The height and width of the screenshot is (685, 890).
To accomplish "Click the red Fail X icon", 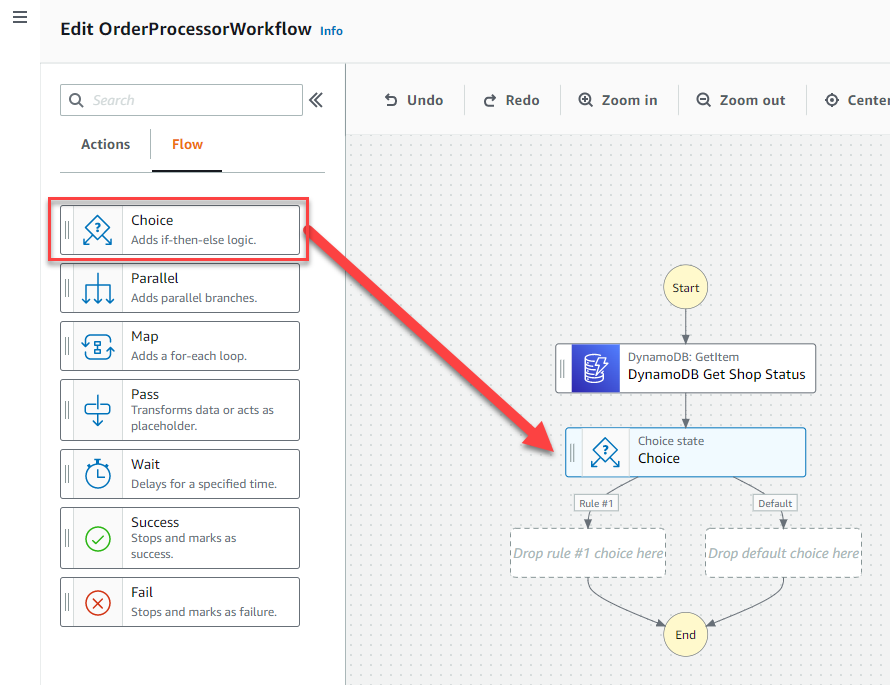I will pos(98,603).
